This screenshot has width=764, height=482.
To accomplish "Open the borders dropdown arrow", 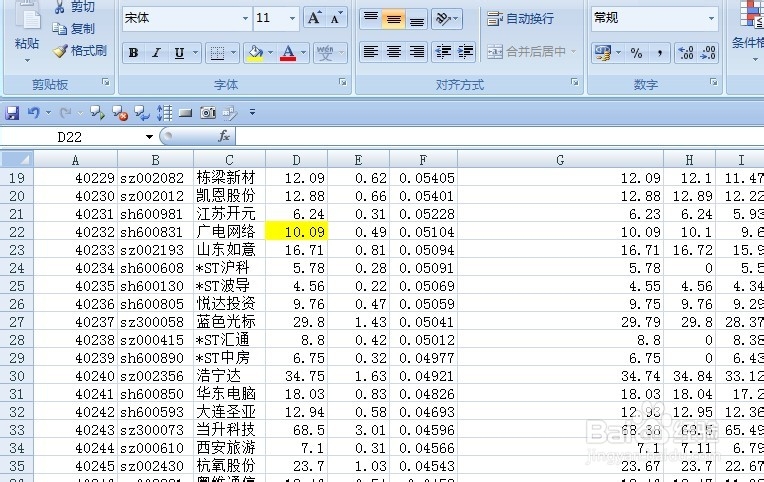I will point(233,53).
